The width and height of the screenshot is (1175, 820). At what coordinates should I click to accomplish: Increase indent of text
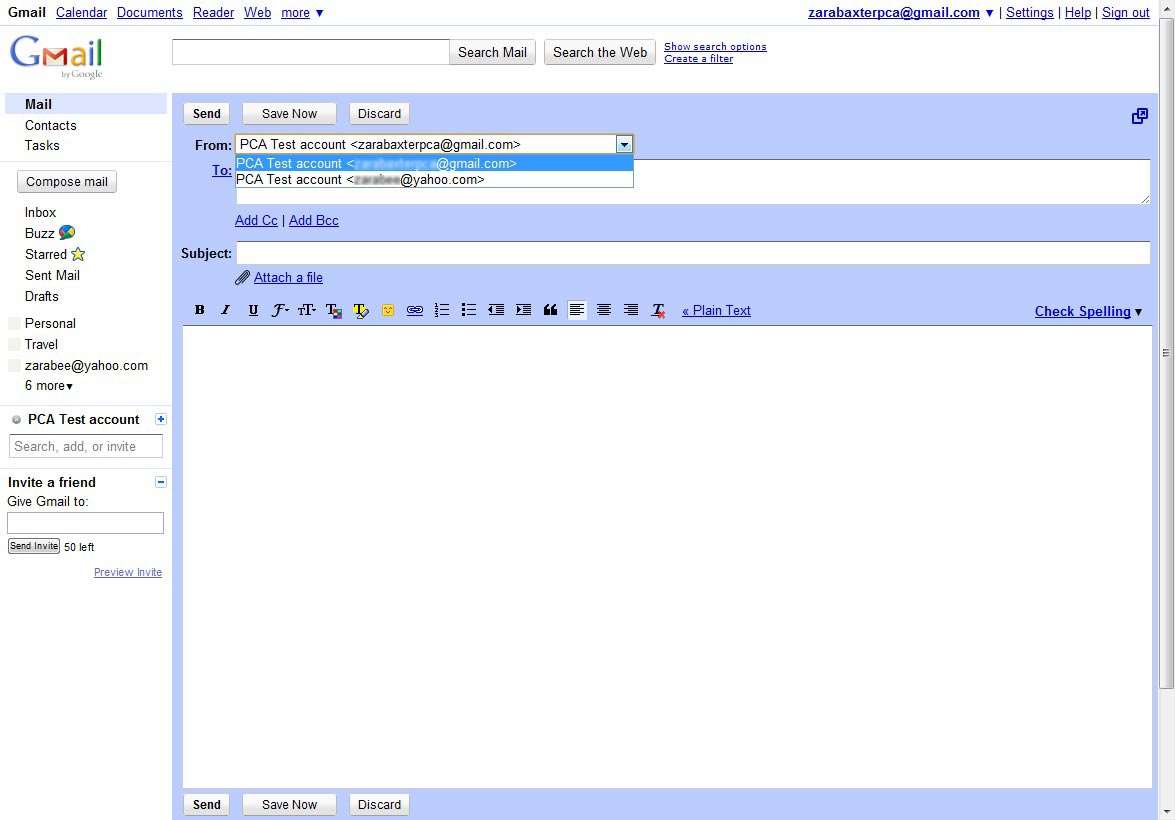pos(523,310)
